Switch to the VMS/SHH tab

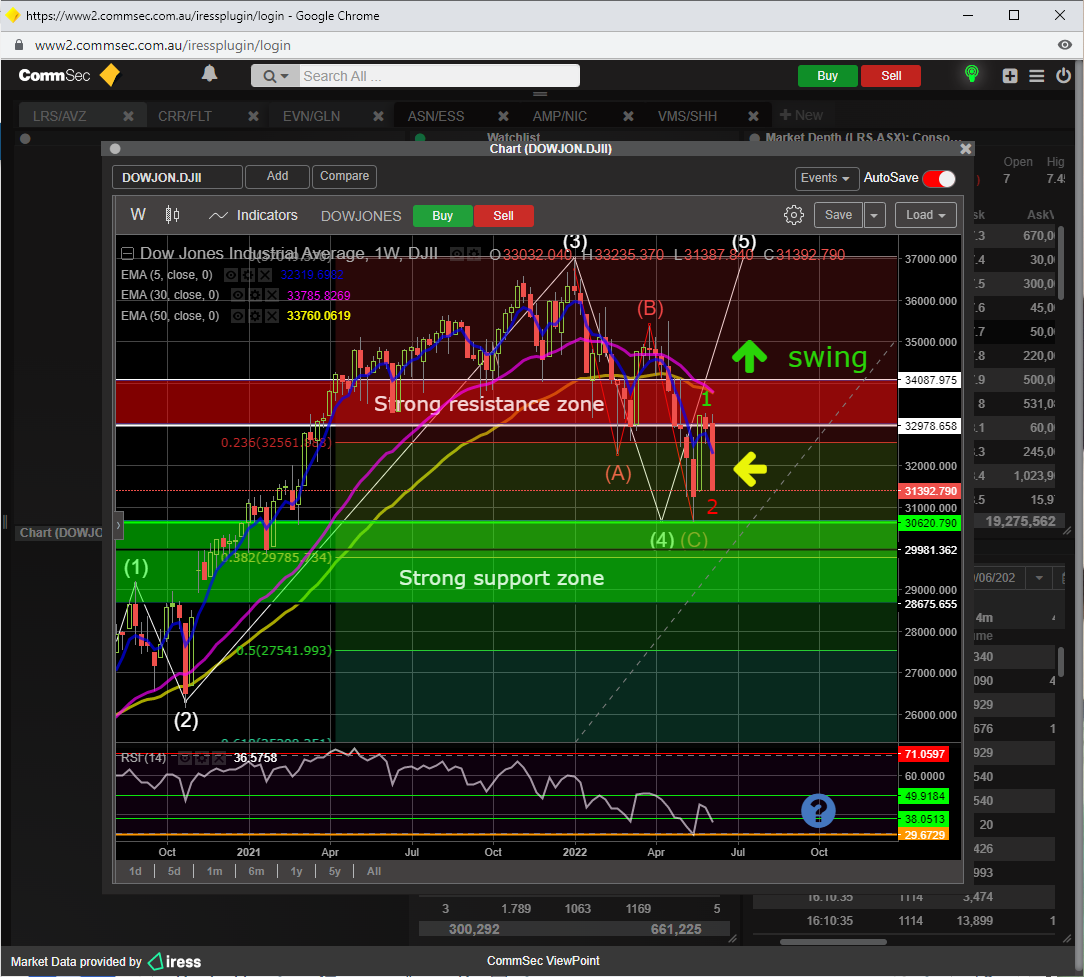(x=688, y=116)
